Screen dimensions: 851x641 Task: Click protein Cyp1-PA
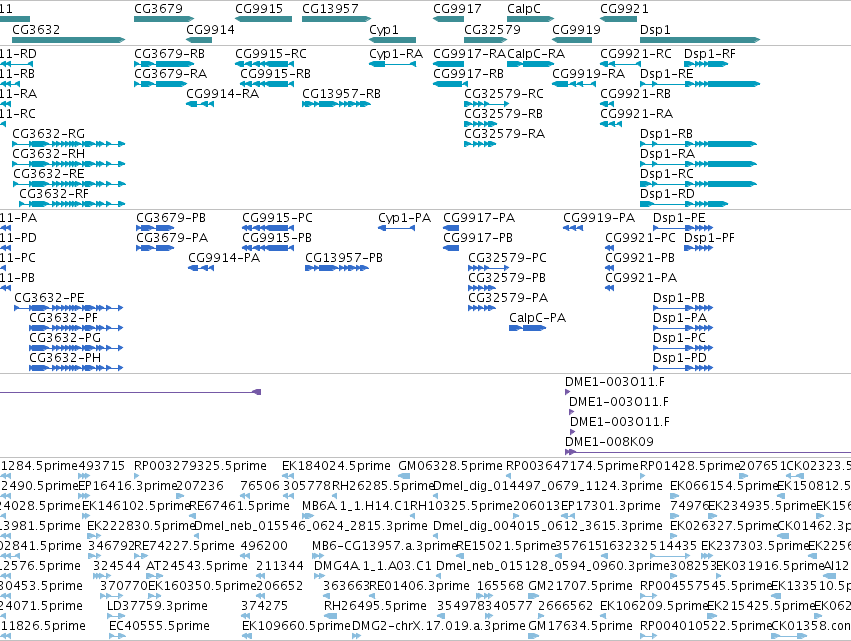pyautogui.click(x=397, y=228)
